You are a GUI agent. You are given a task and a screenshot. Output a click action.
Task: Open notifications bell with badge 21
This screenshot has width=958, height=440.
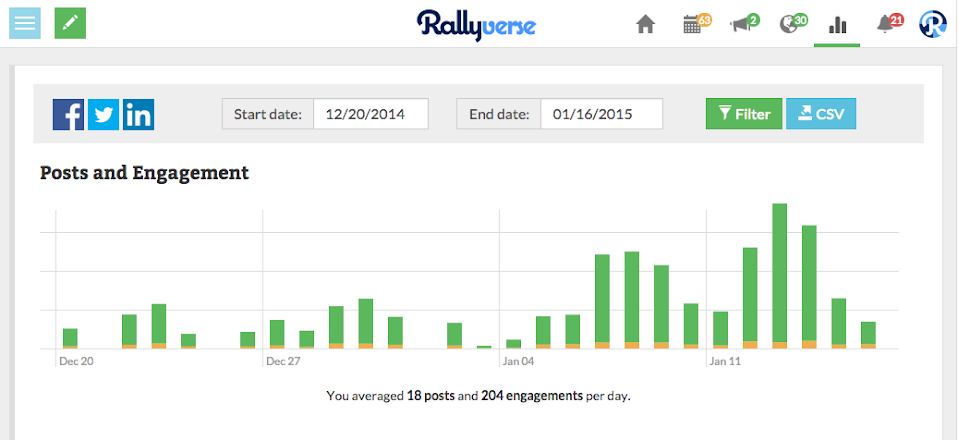pos(890,24)
